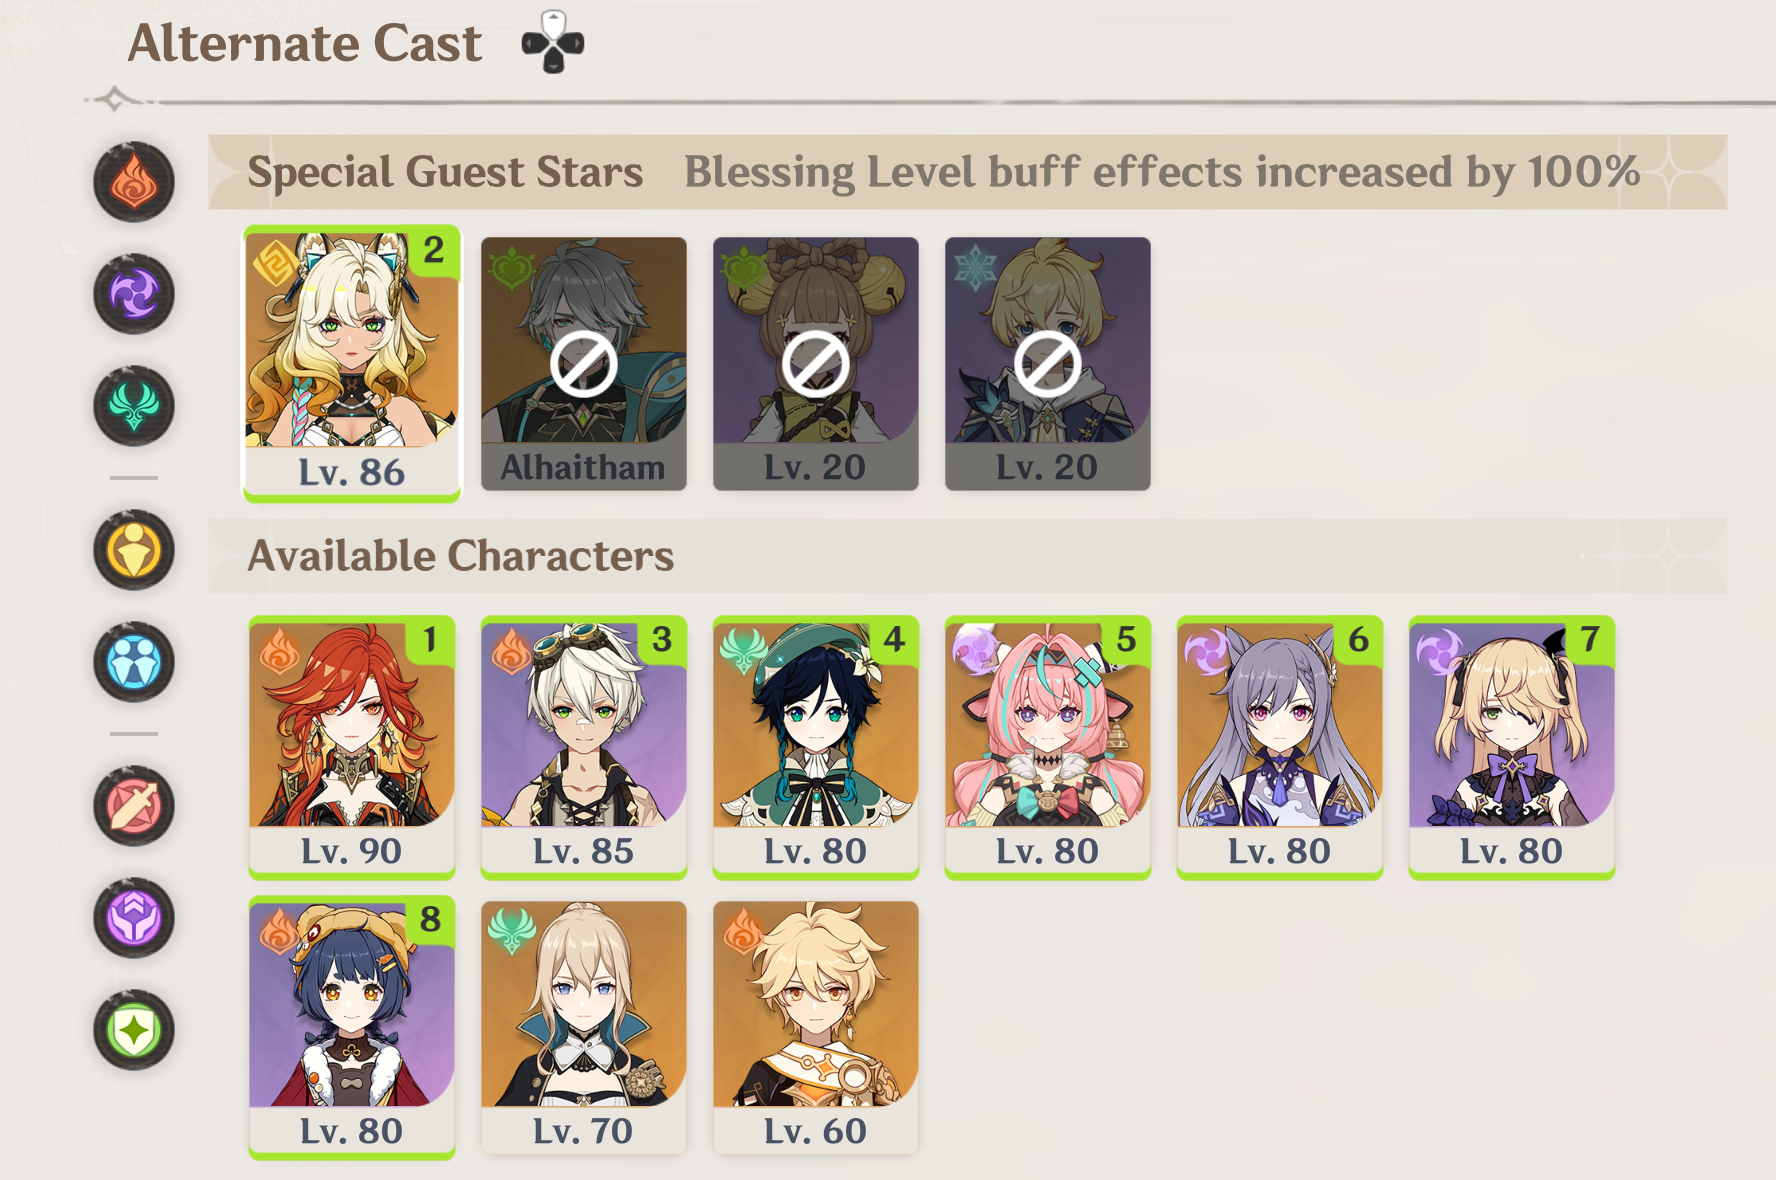Click the yellow single-character filter icon
This screenshot has height=1180, width=1776.
(x=134, y=550)
